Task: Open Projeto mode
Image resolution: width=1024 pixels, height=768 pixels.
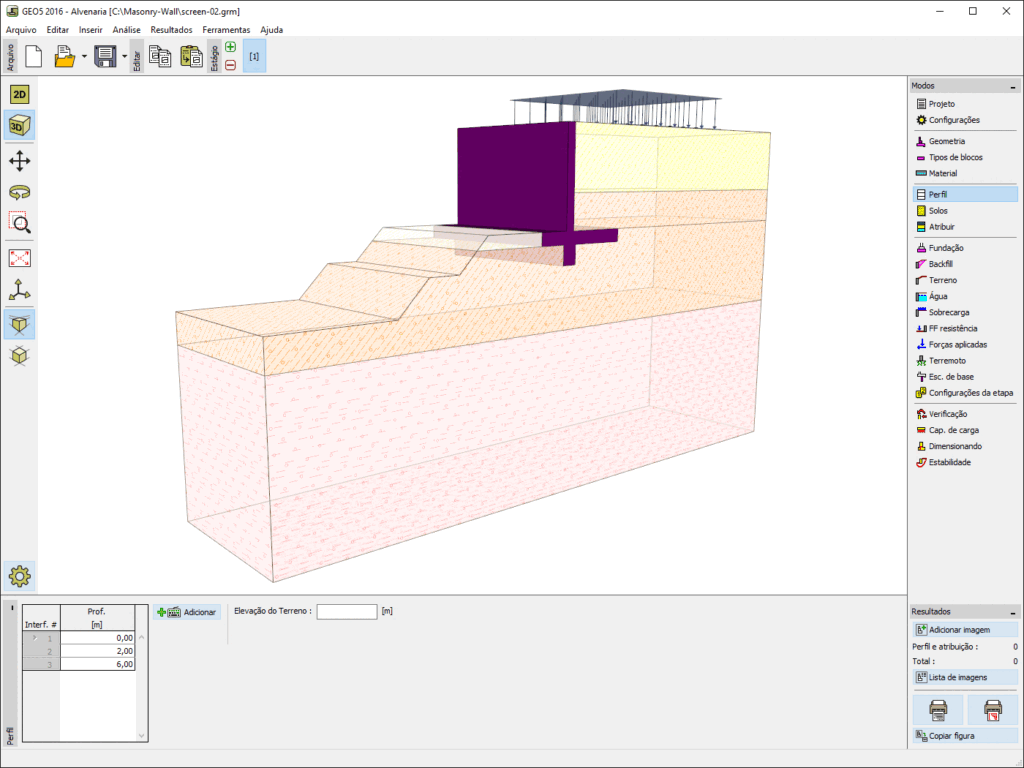Action: pyautogui.click(x=965, y=104)
